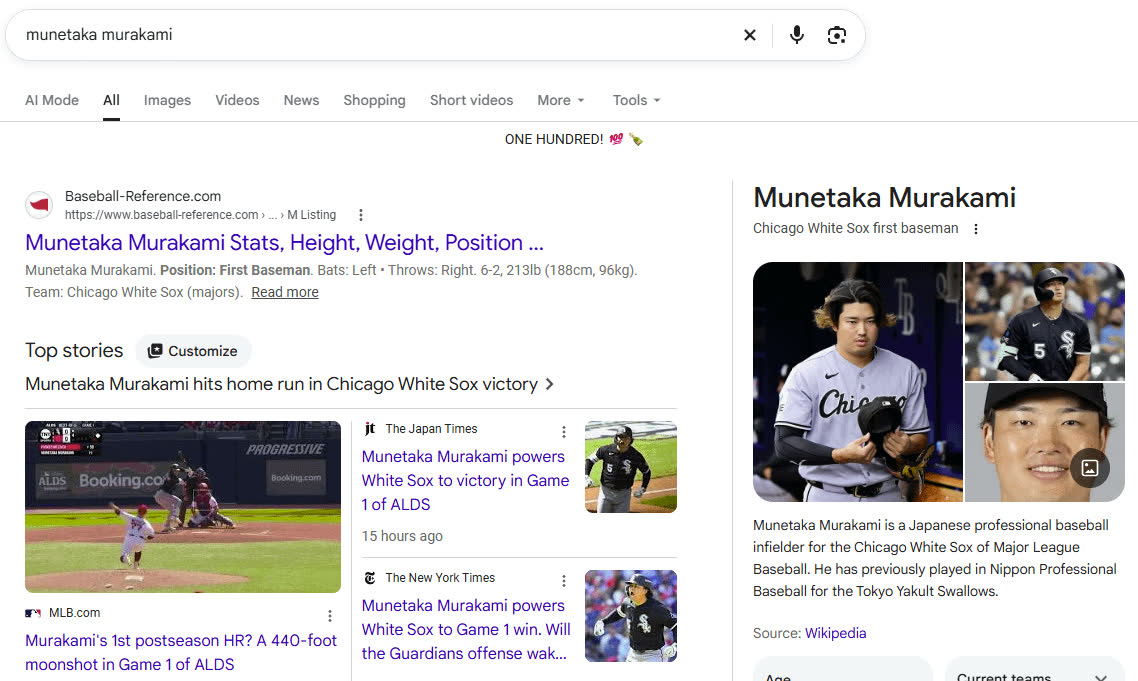Start voice search with the microphone icon

797,35
